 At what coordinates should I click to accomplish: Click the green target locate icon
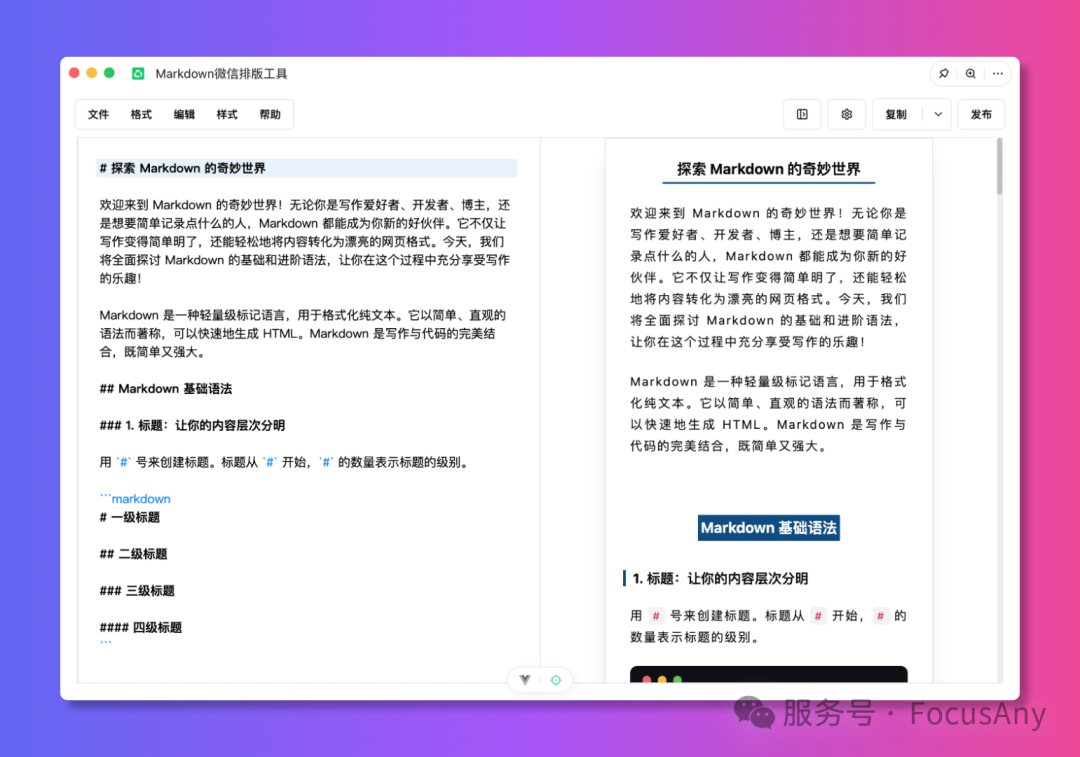point(556,680)
